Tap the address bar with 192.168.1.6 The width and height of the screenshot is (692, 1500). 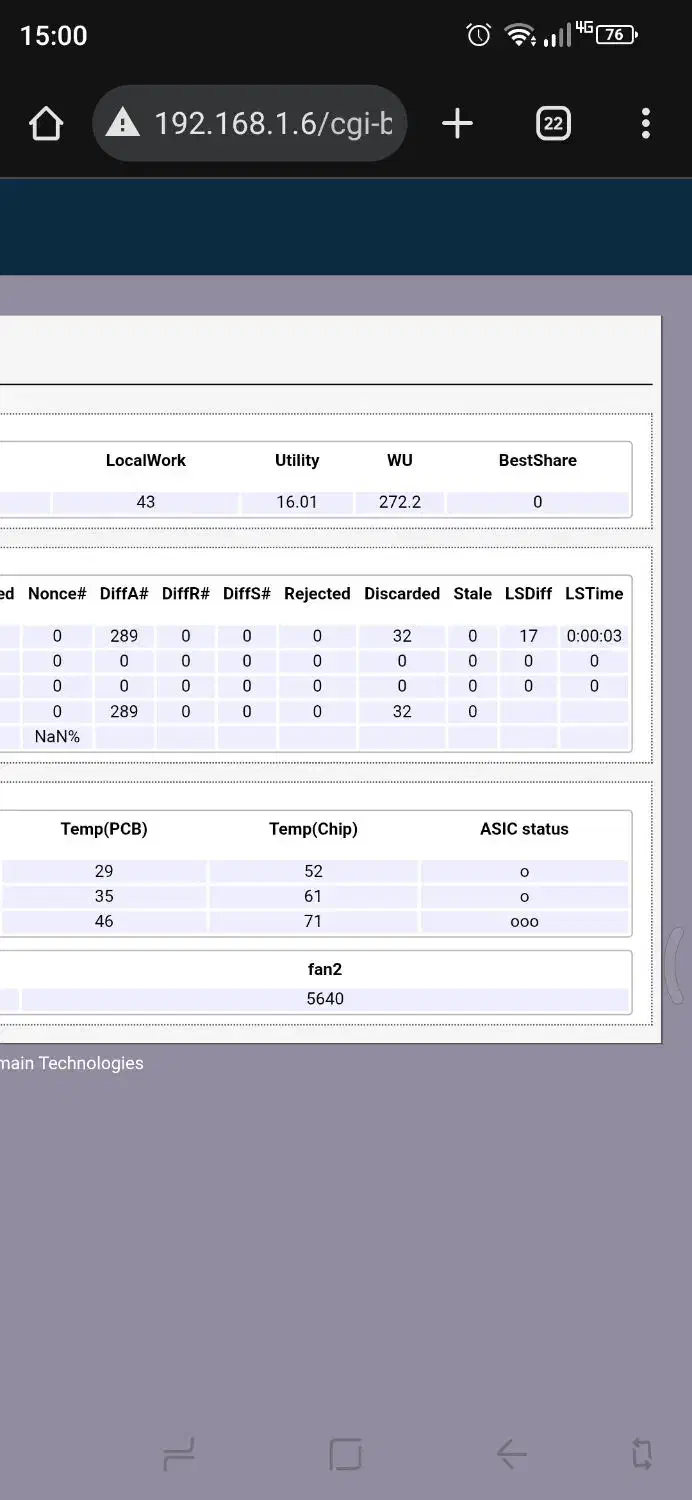[x=250, y=124]
